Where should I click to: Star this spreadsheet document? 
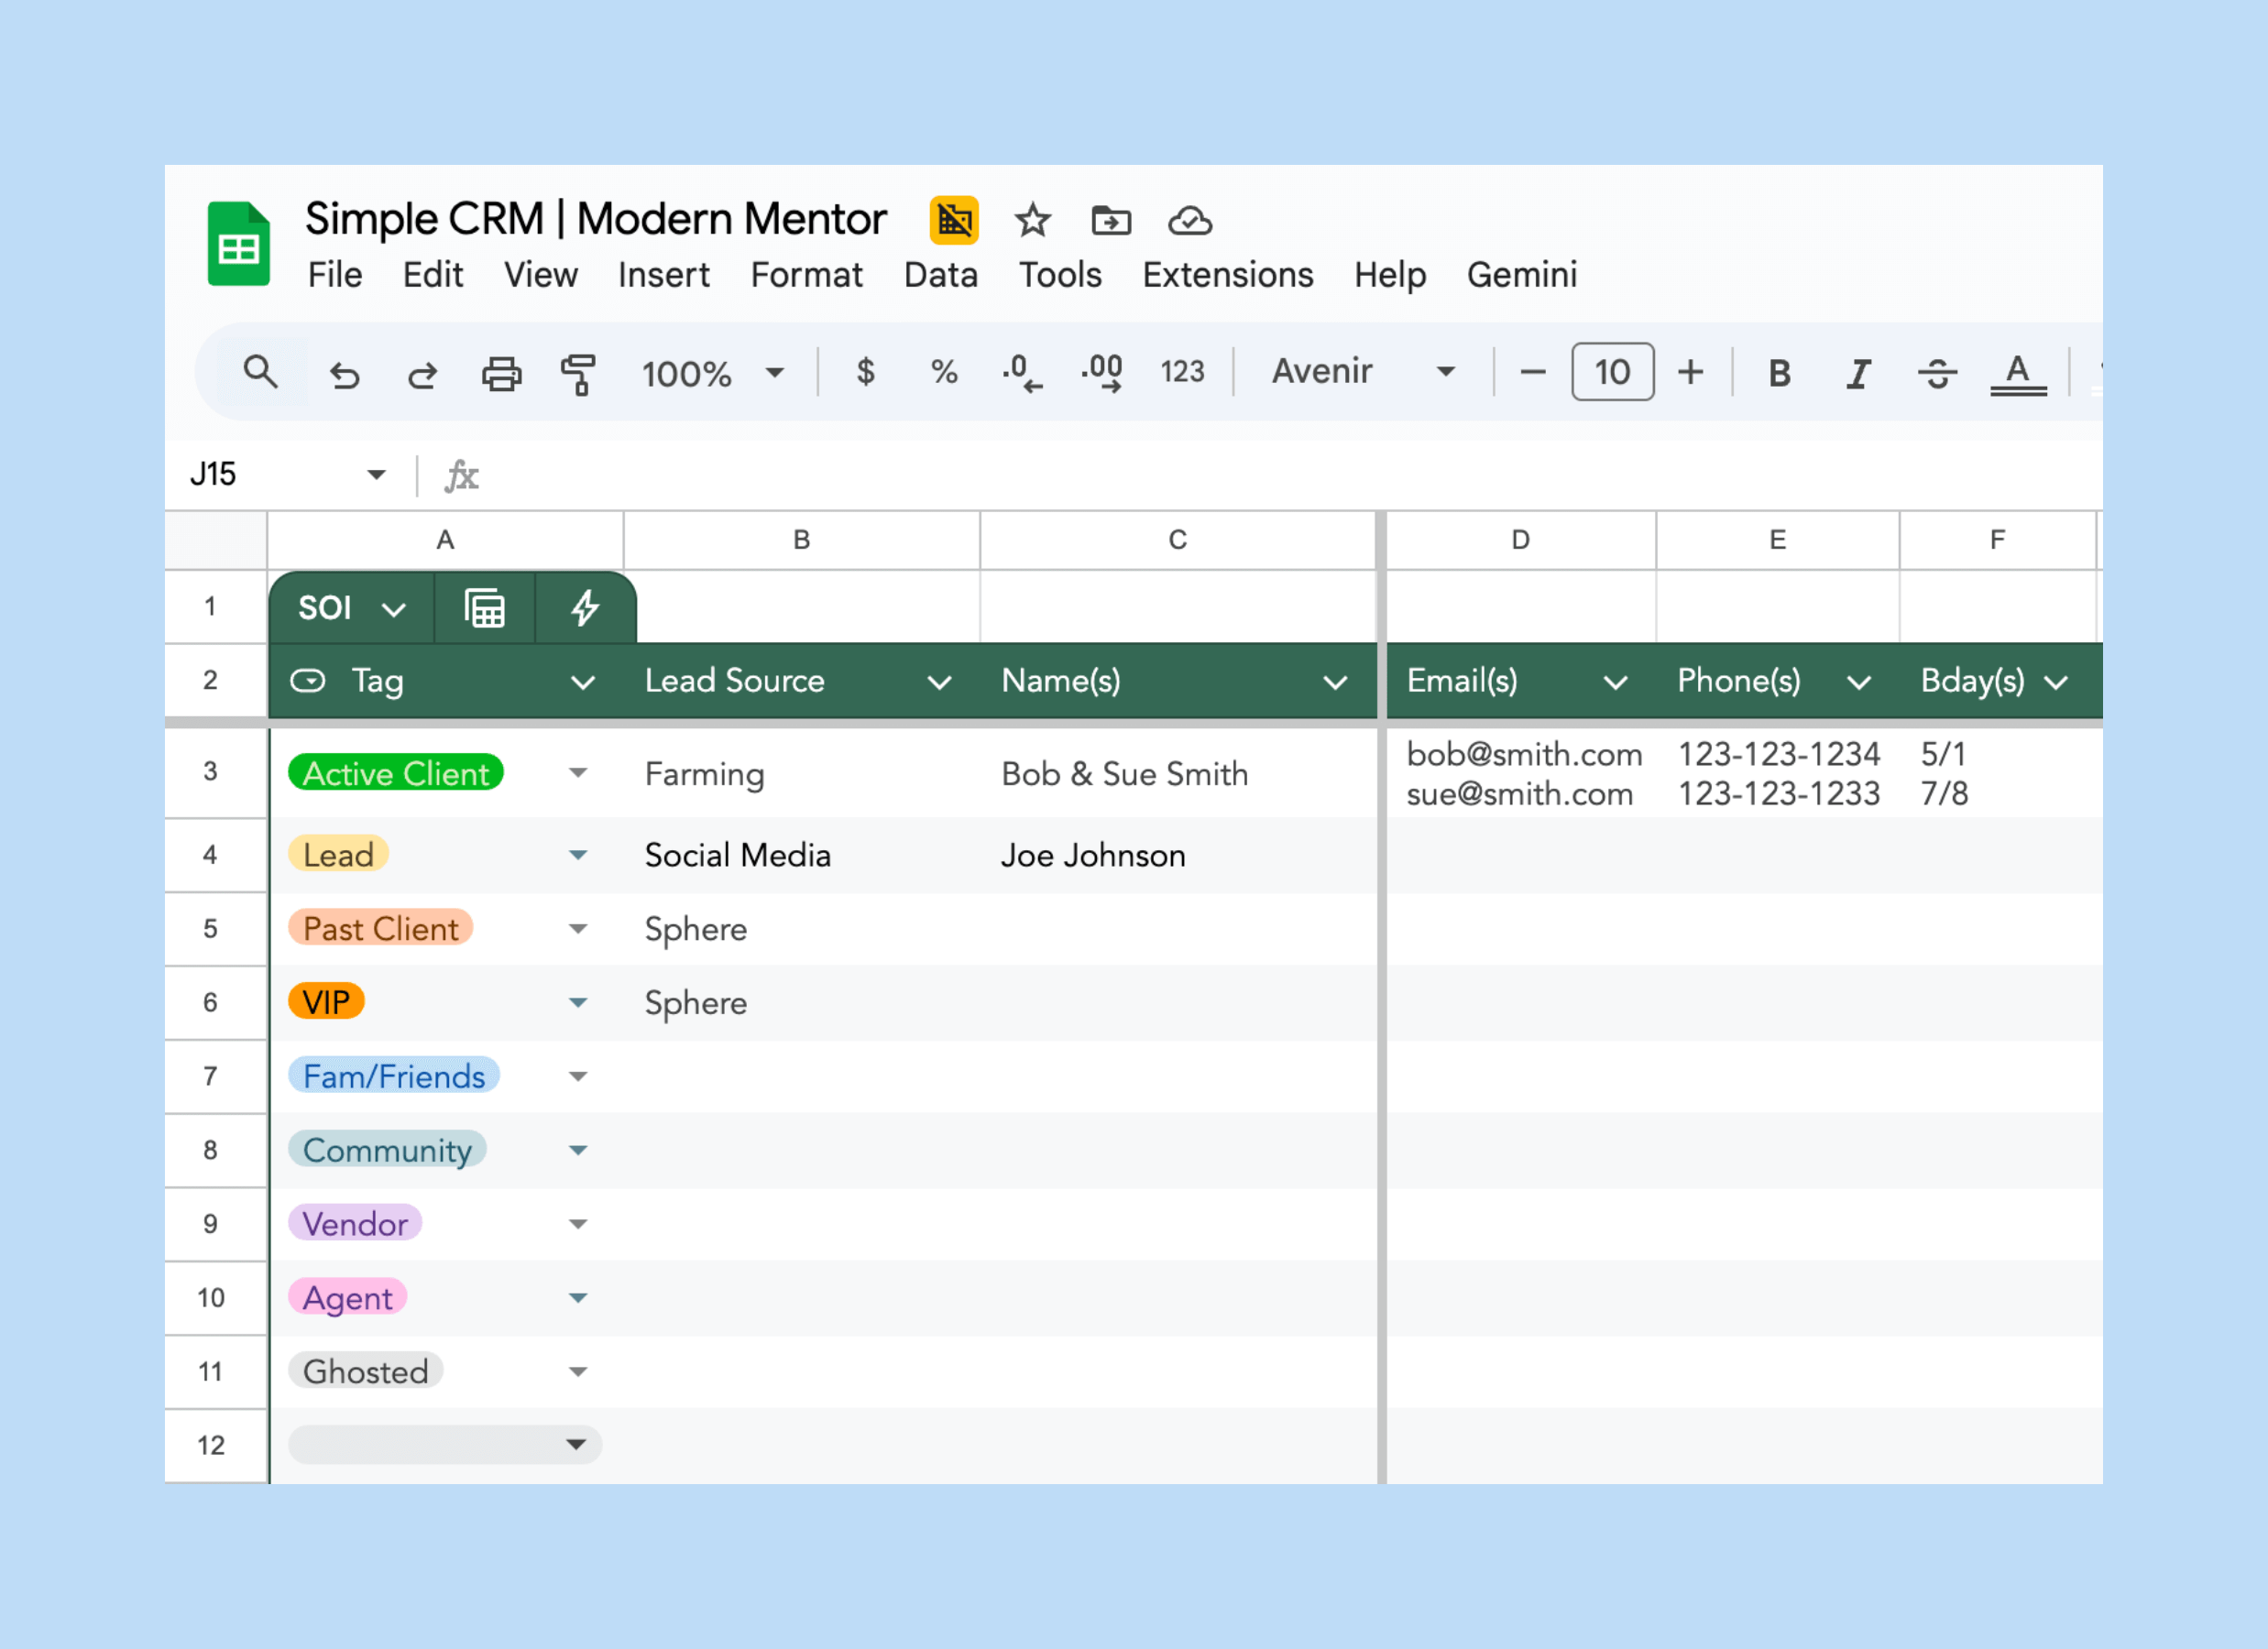tap(1032, 220)
